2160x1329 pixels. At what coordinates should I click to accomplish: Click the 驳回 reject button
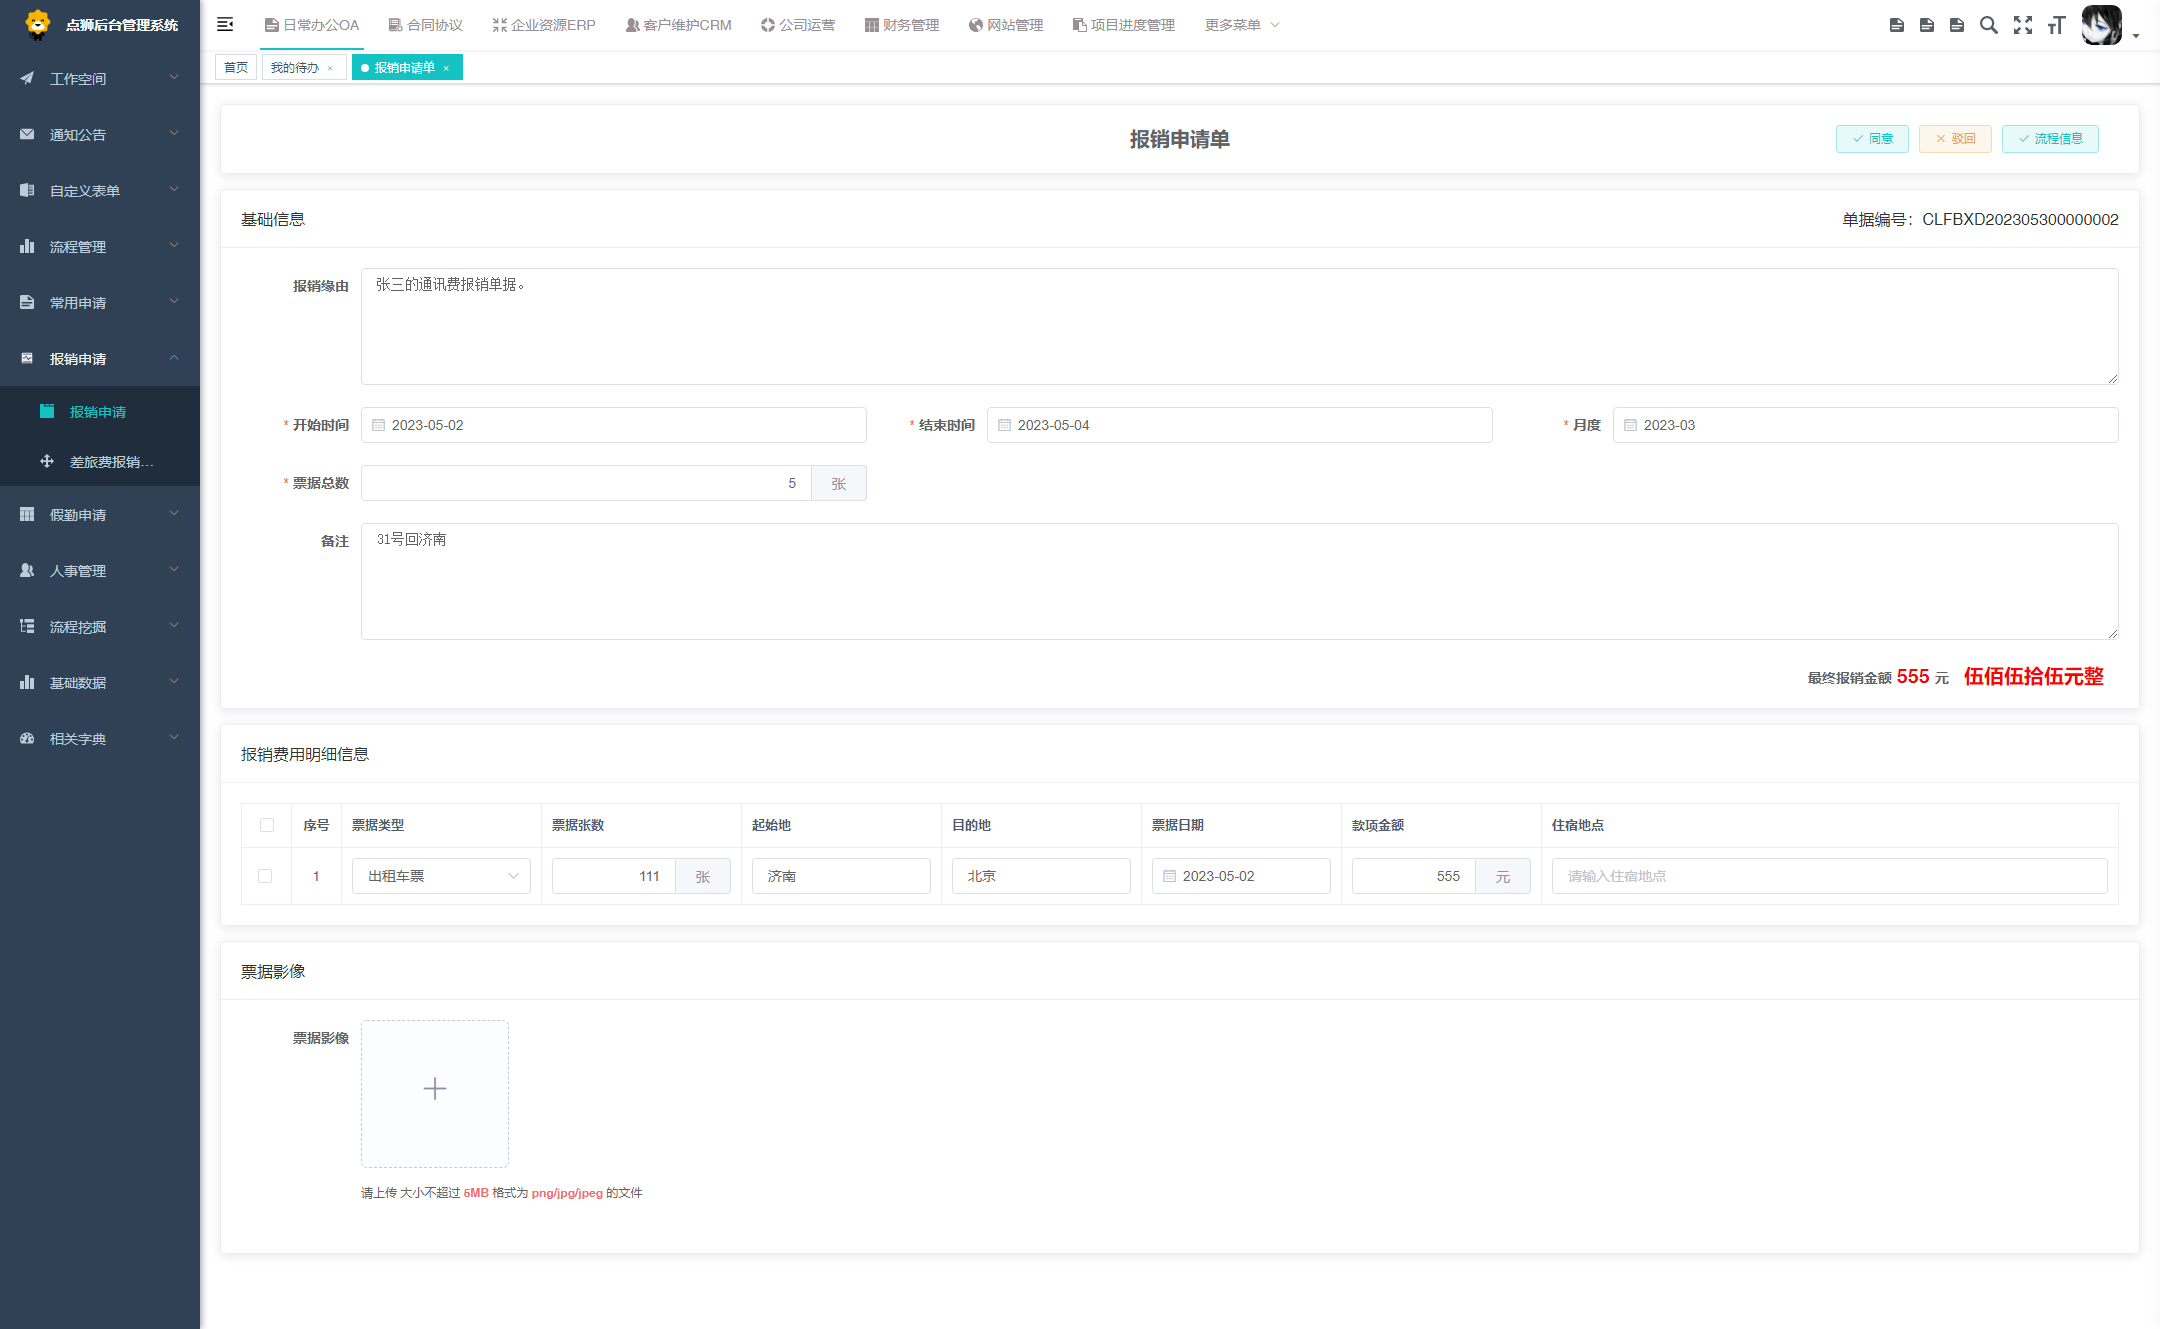click(1955, 139)
